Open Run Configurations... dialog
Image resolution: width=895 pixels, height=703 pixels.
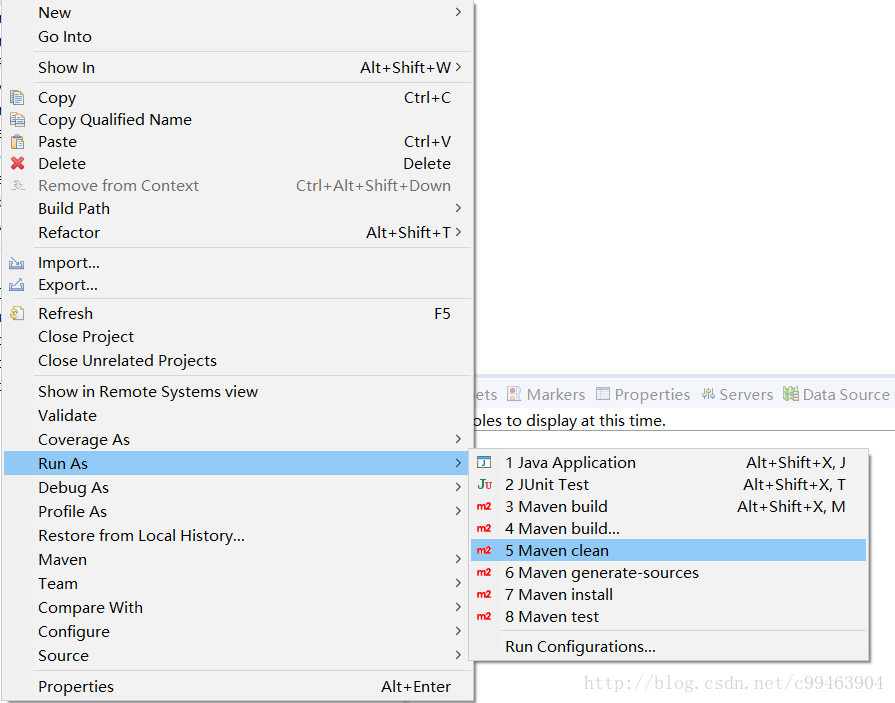point(668,647)
